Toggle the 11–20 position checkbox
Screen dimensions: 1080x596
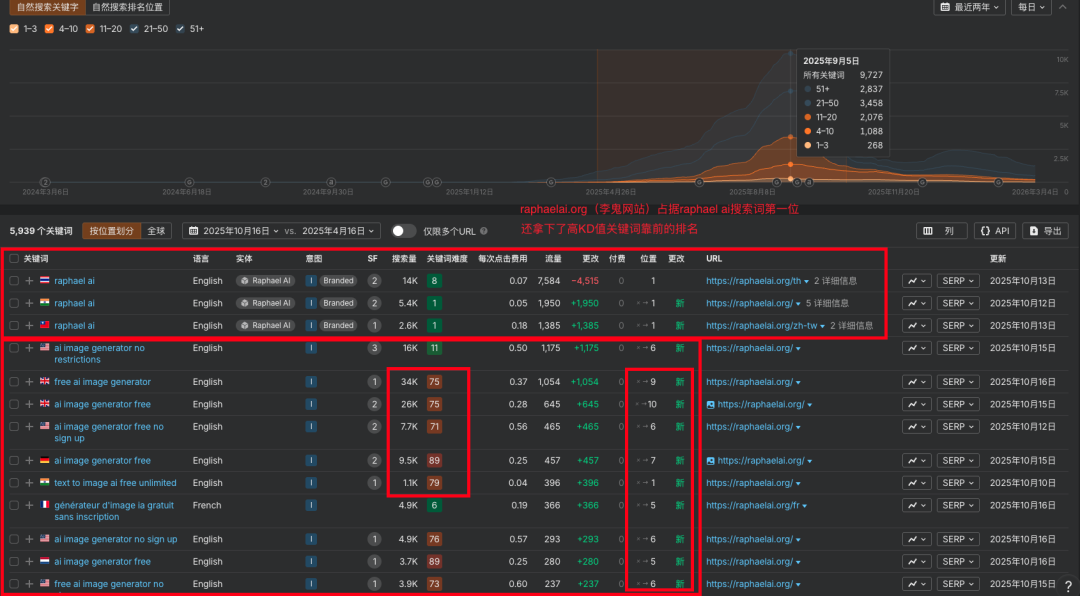coord(90,29)
